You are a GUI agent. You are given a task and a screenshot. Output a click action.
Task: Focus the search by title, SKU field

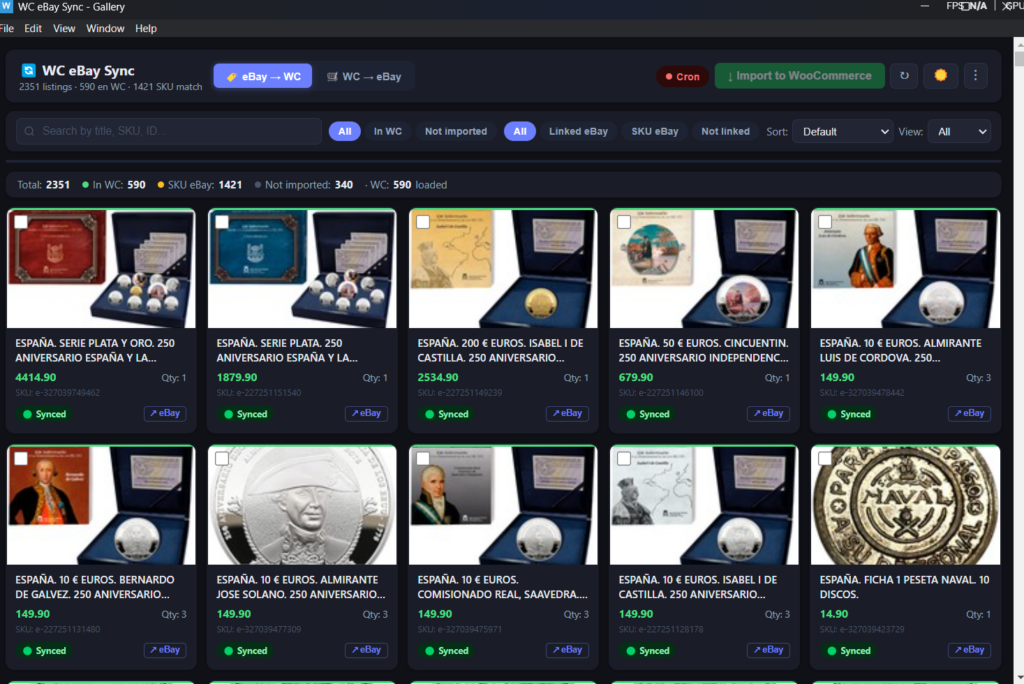click(x=170, y=131)
